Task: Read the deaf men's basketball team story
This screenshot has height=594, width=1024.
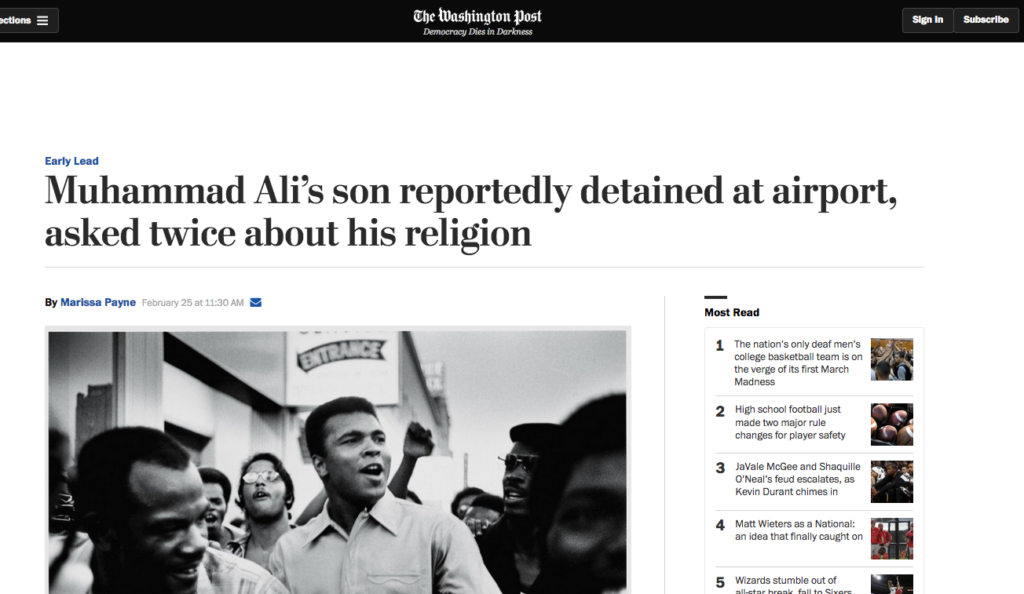Action: pyautogui.click(x=798, y=363)
